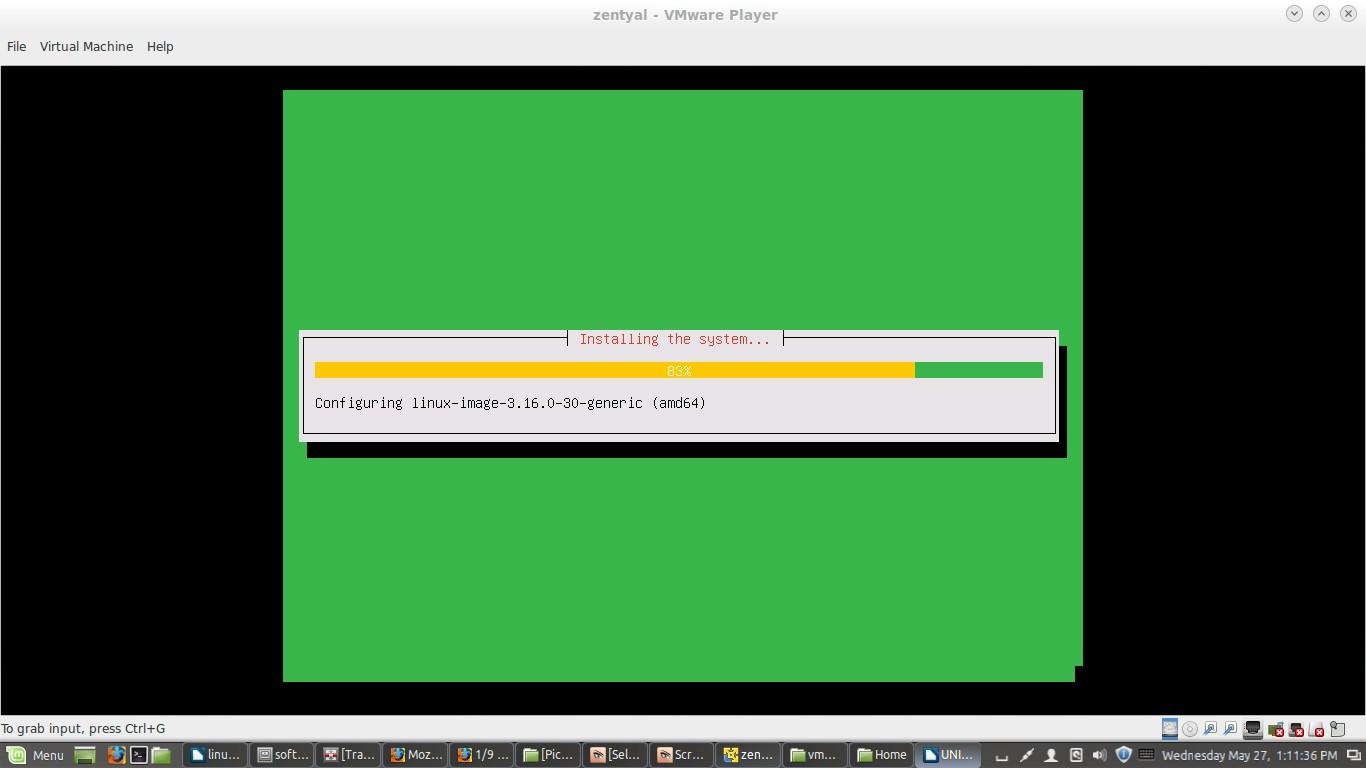Image resolution: width=1366 pixels, height=768 pixels.
Task: Click the device icon right after the CD/DVD icon
Action: coord(1210,729)
